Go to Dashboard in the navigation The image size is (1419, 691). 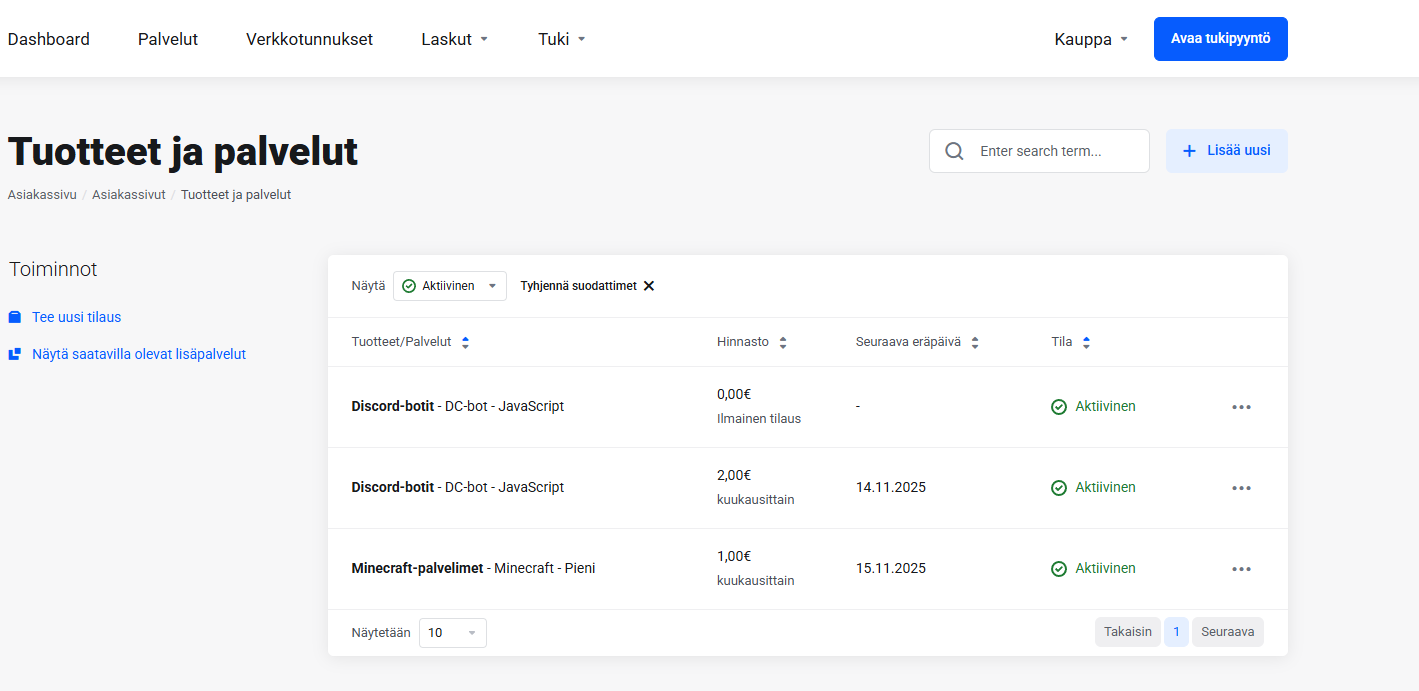(x=49, y=39)
